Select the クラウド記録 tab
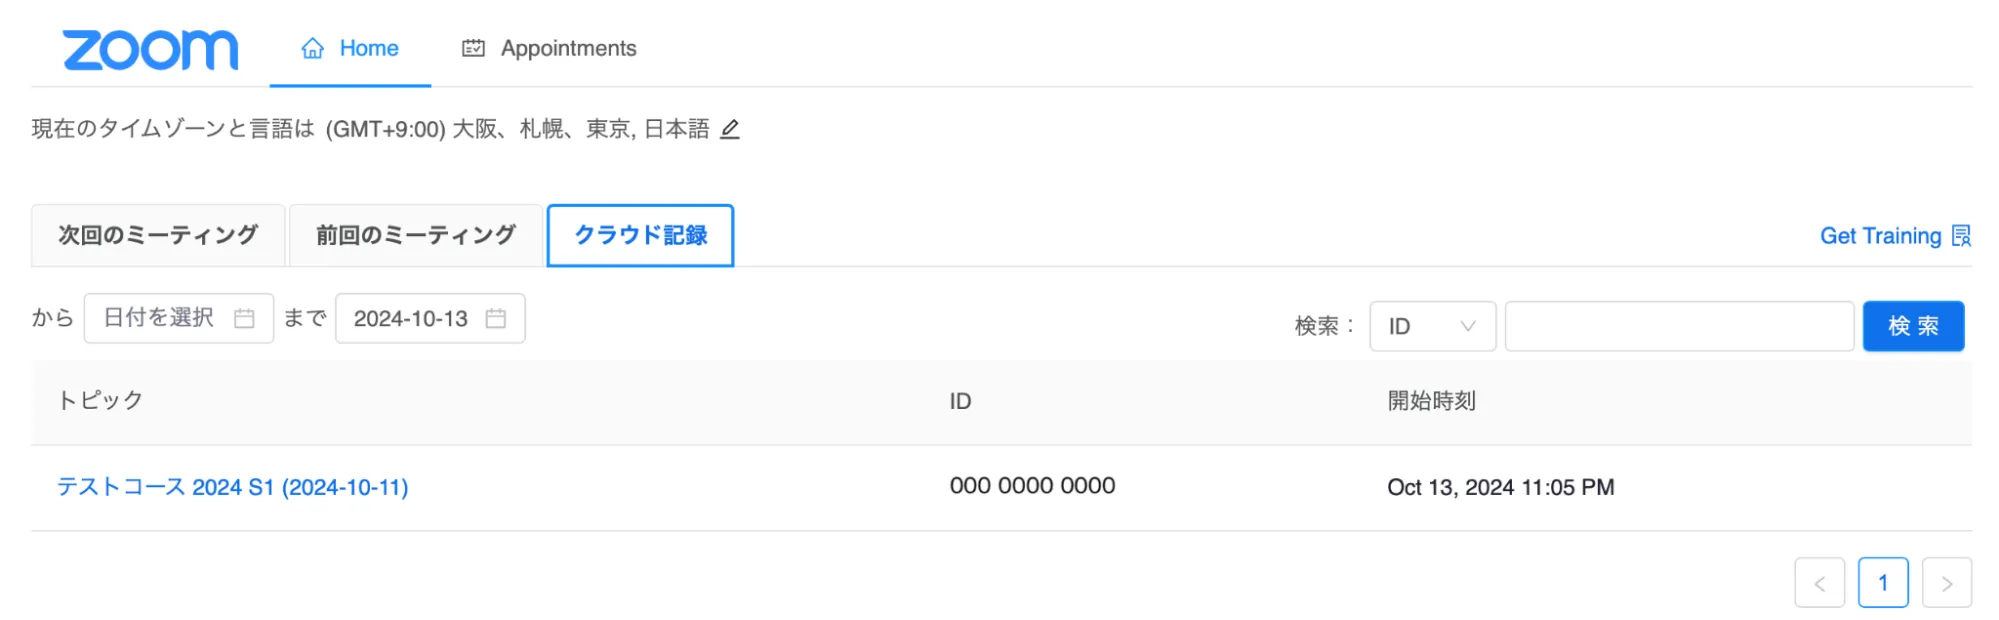The image size is (1999, 620). [x=640, y=235]
